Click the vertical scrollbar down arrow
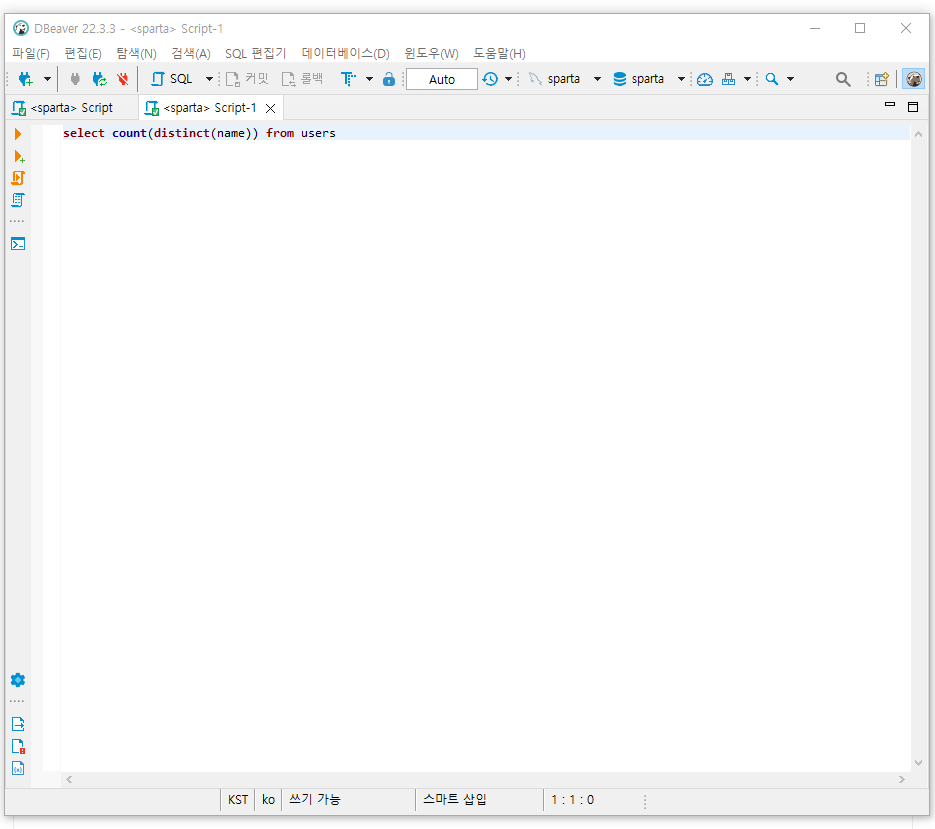 (918, 763)
